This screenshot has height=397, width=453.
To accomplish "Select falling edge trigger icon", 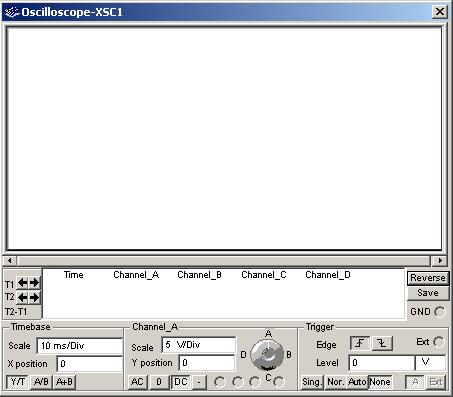I will click(x=382, y=343).
